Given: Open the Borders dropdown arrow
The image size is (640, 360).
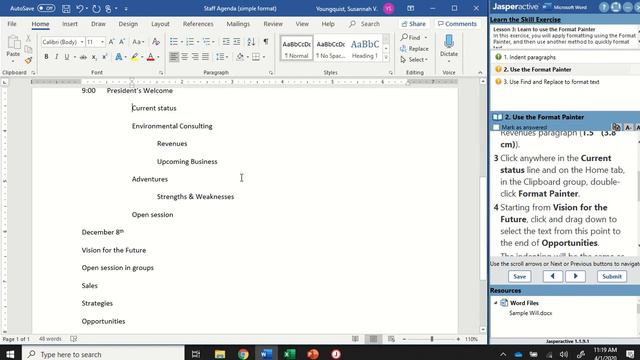Looking at the screenshot, I should coord(264,57).
